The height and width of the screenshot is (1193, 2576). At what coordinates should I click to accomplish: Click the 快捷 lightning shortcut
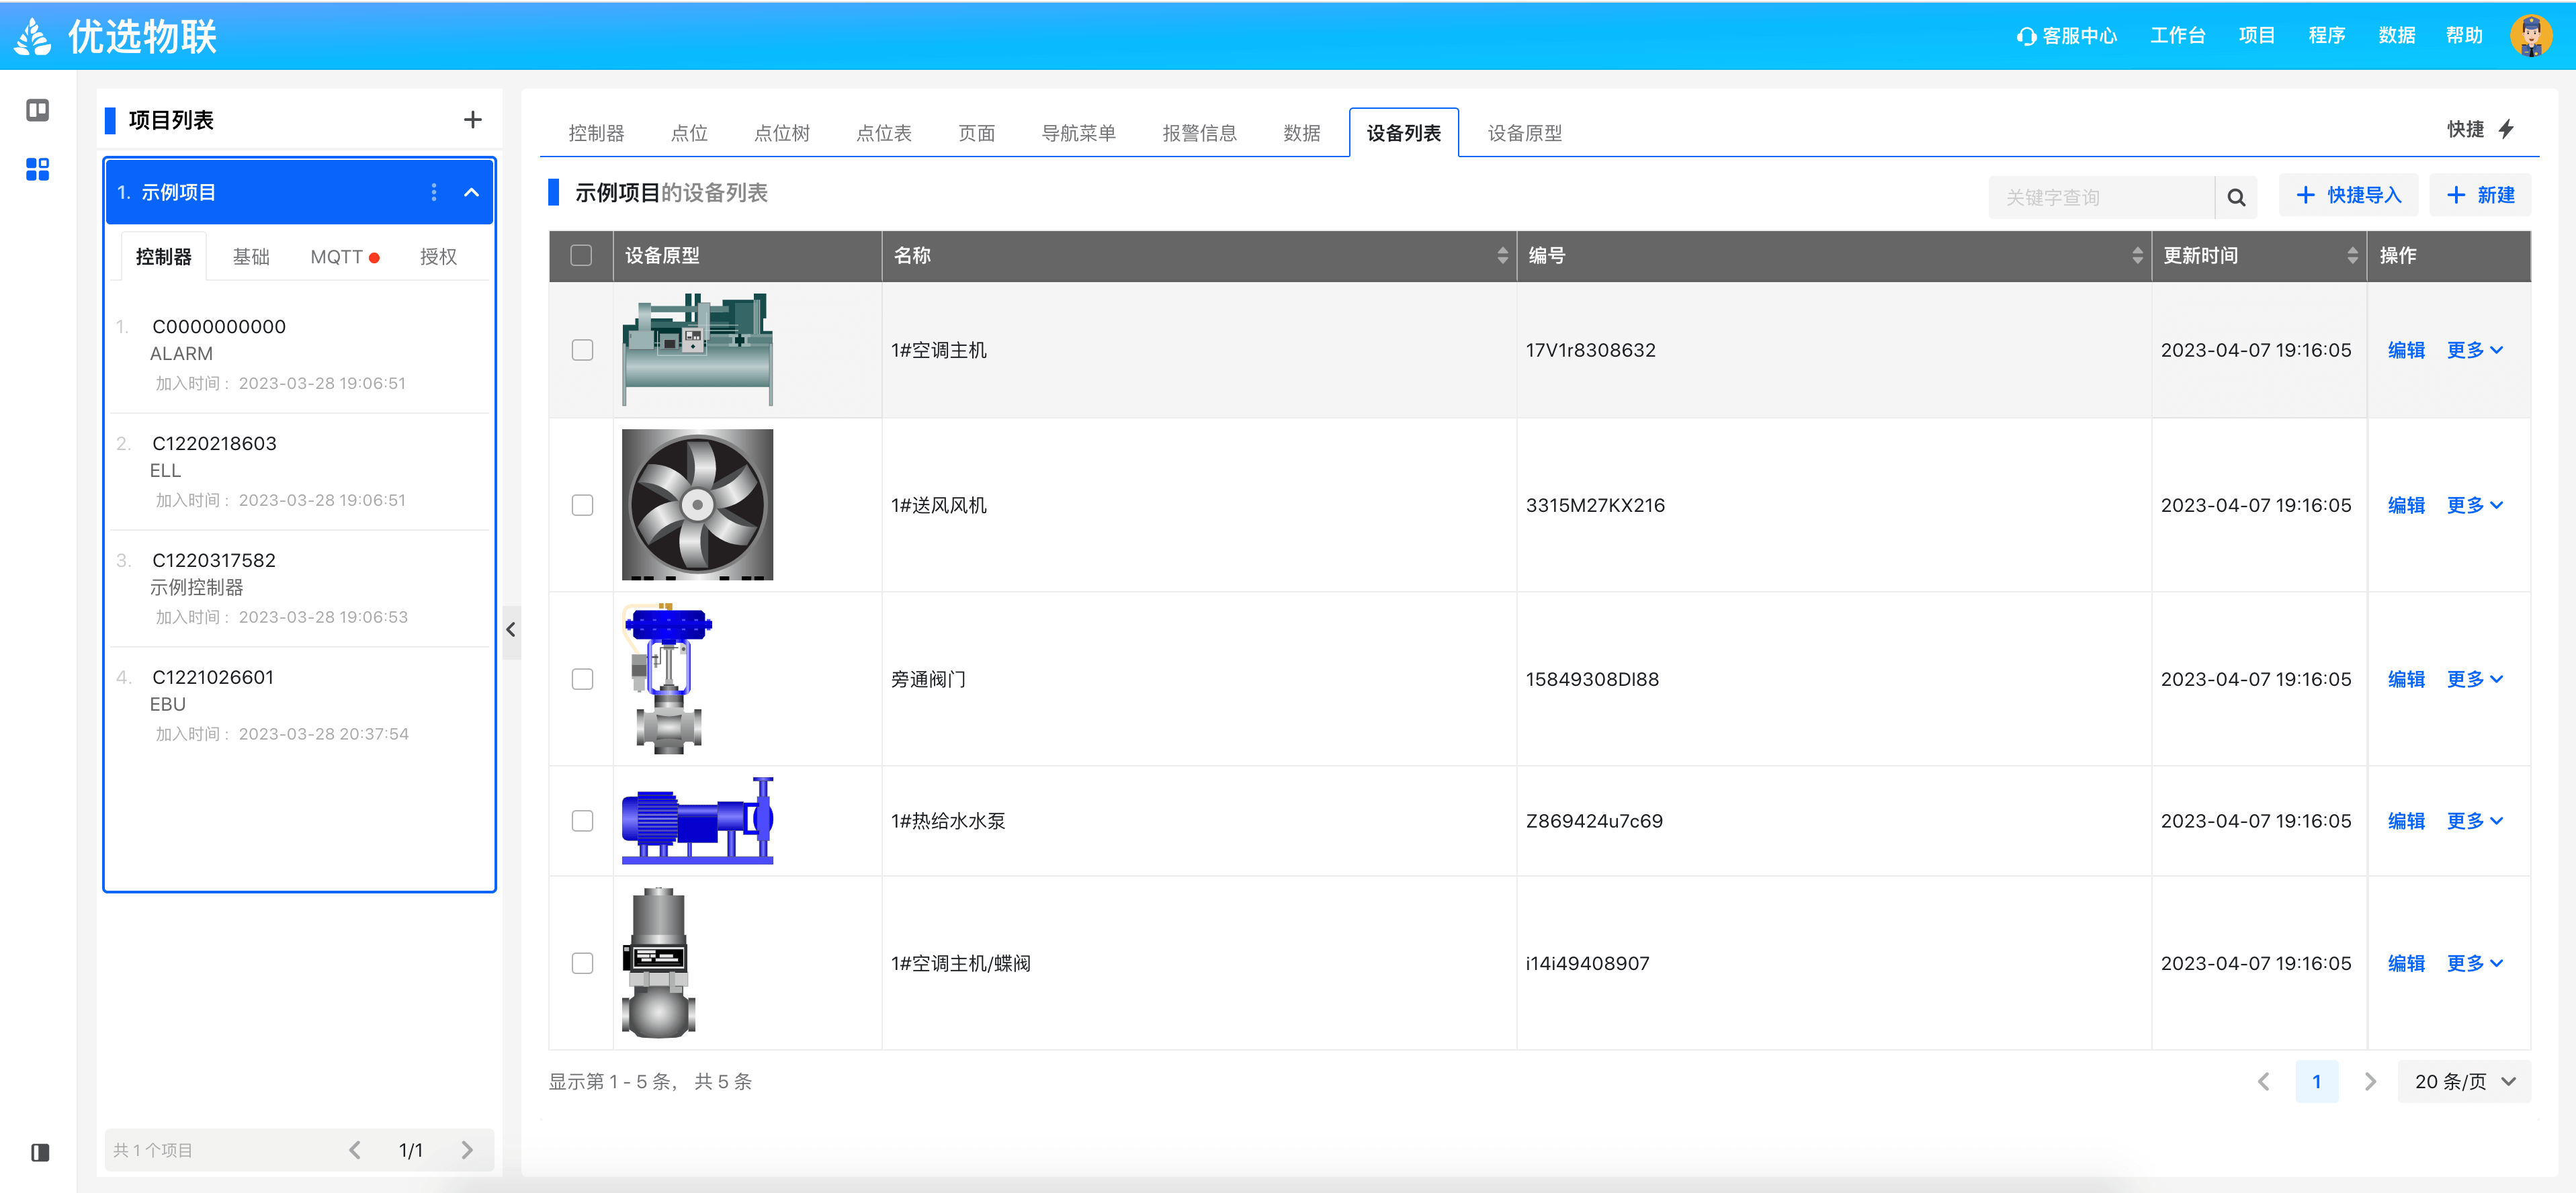pyautogui.click(x=2480, y=129)
